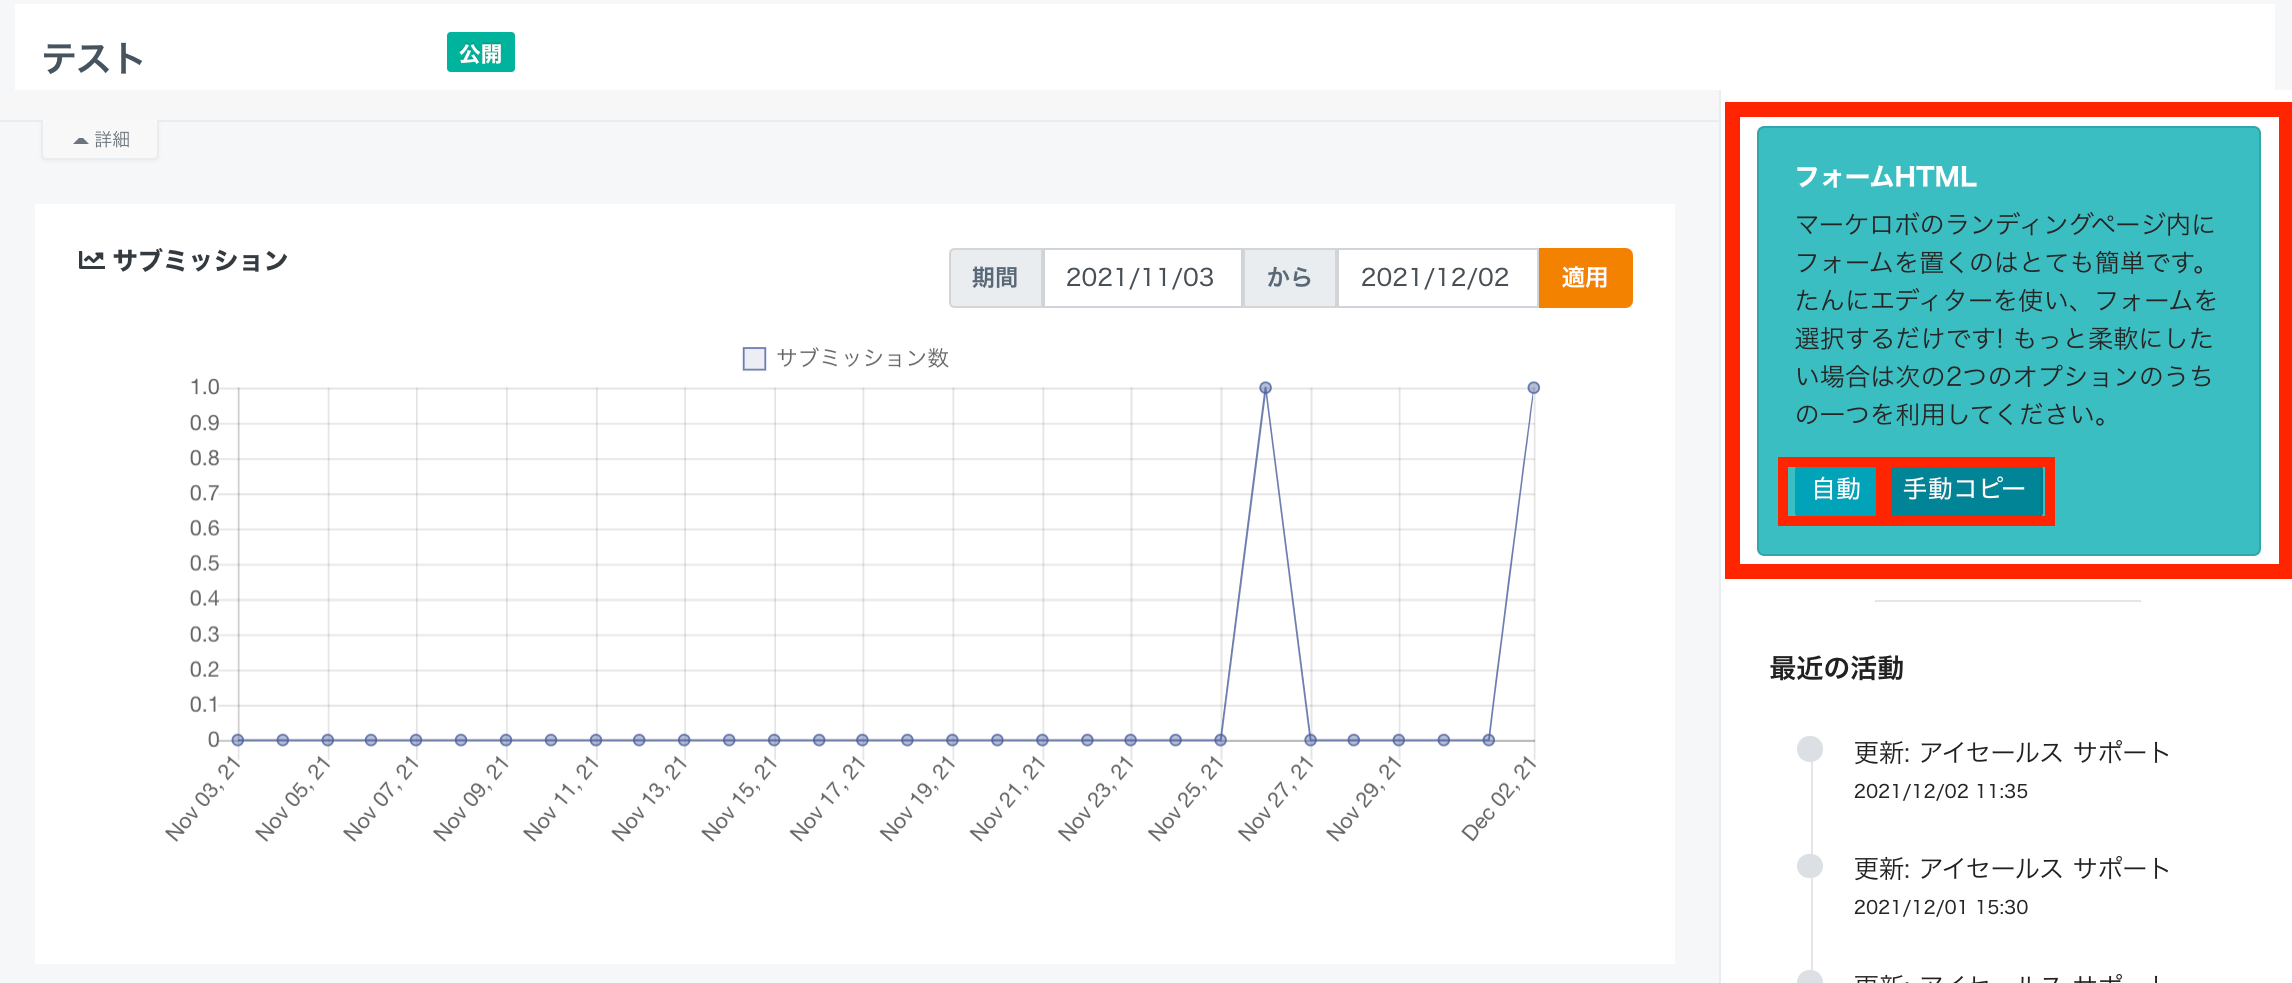This screenshot has height=983, width=2292.
Task: Click the Nov 03 data point on chart
Action: click(x=238, y=740)
